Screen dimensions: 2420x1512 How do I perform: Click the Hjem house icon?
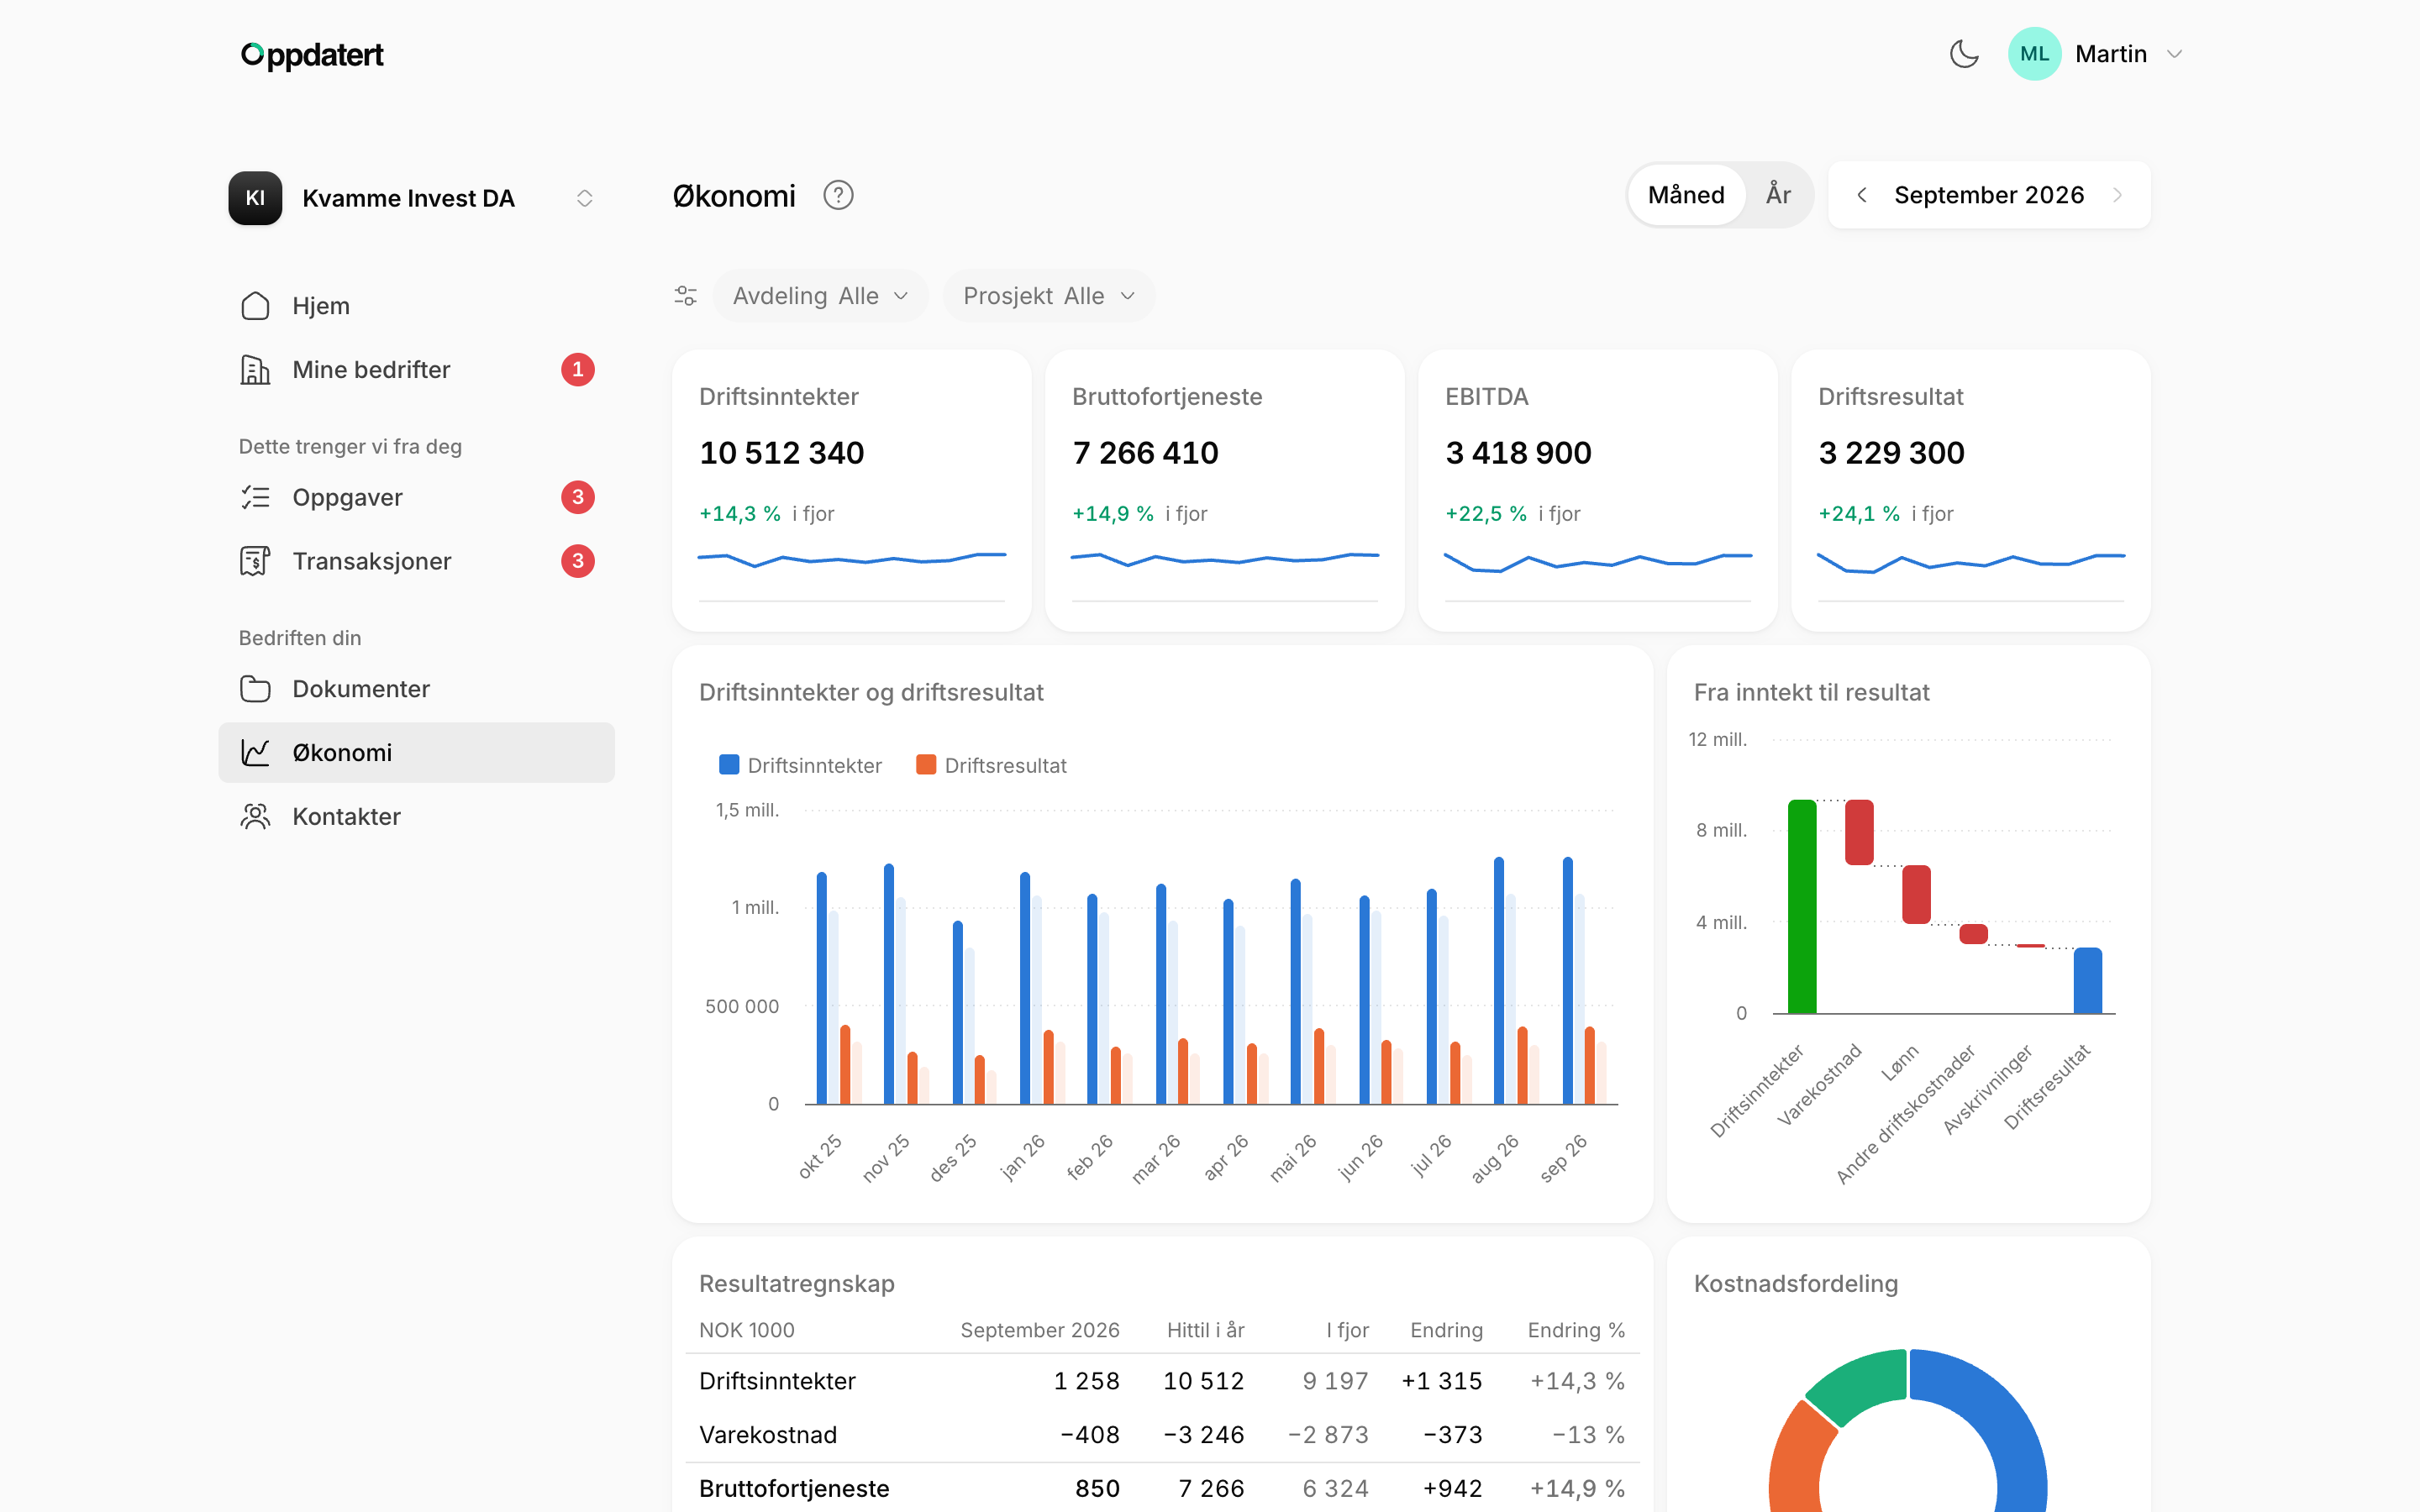[x=255, y=306]
